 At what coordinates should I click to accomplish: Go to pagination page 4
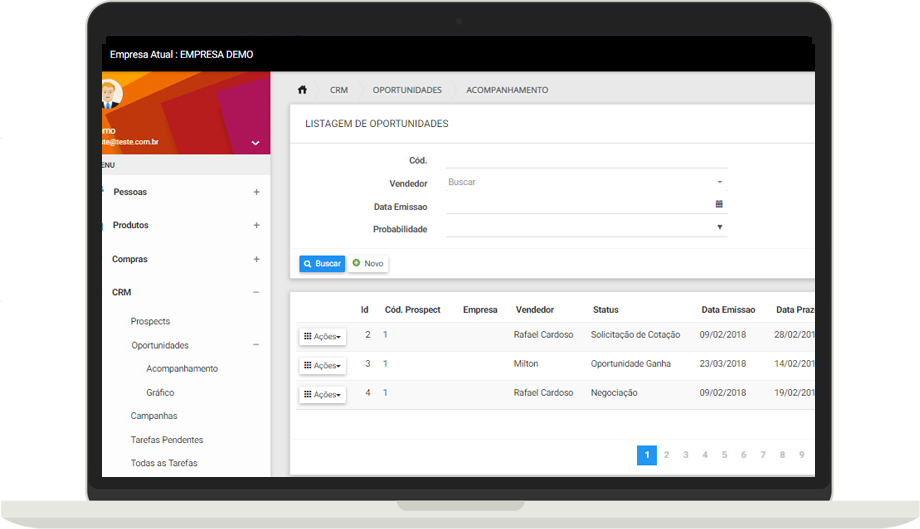(705, 455)
